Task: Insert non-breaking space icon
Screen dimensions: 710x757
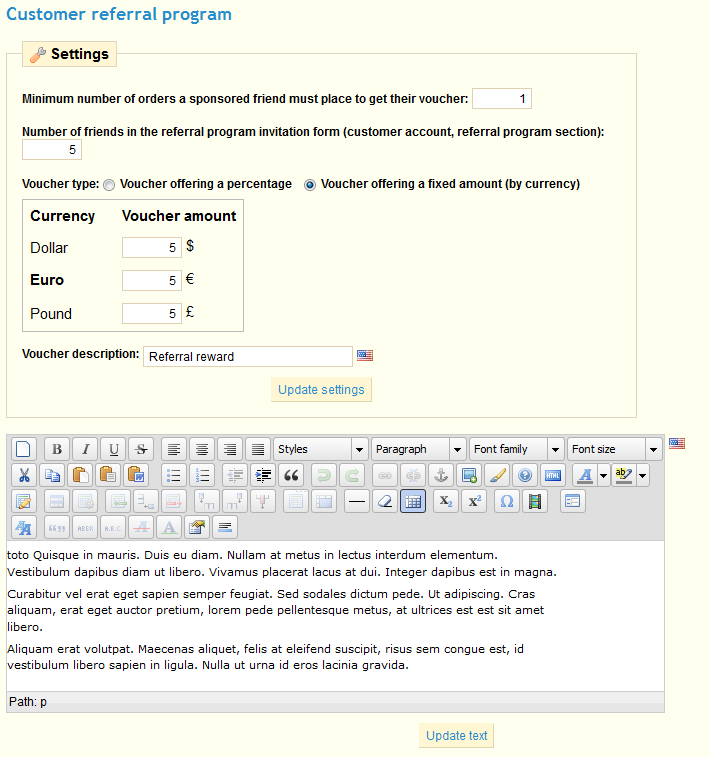Action: [225, 527]
